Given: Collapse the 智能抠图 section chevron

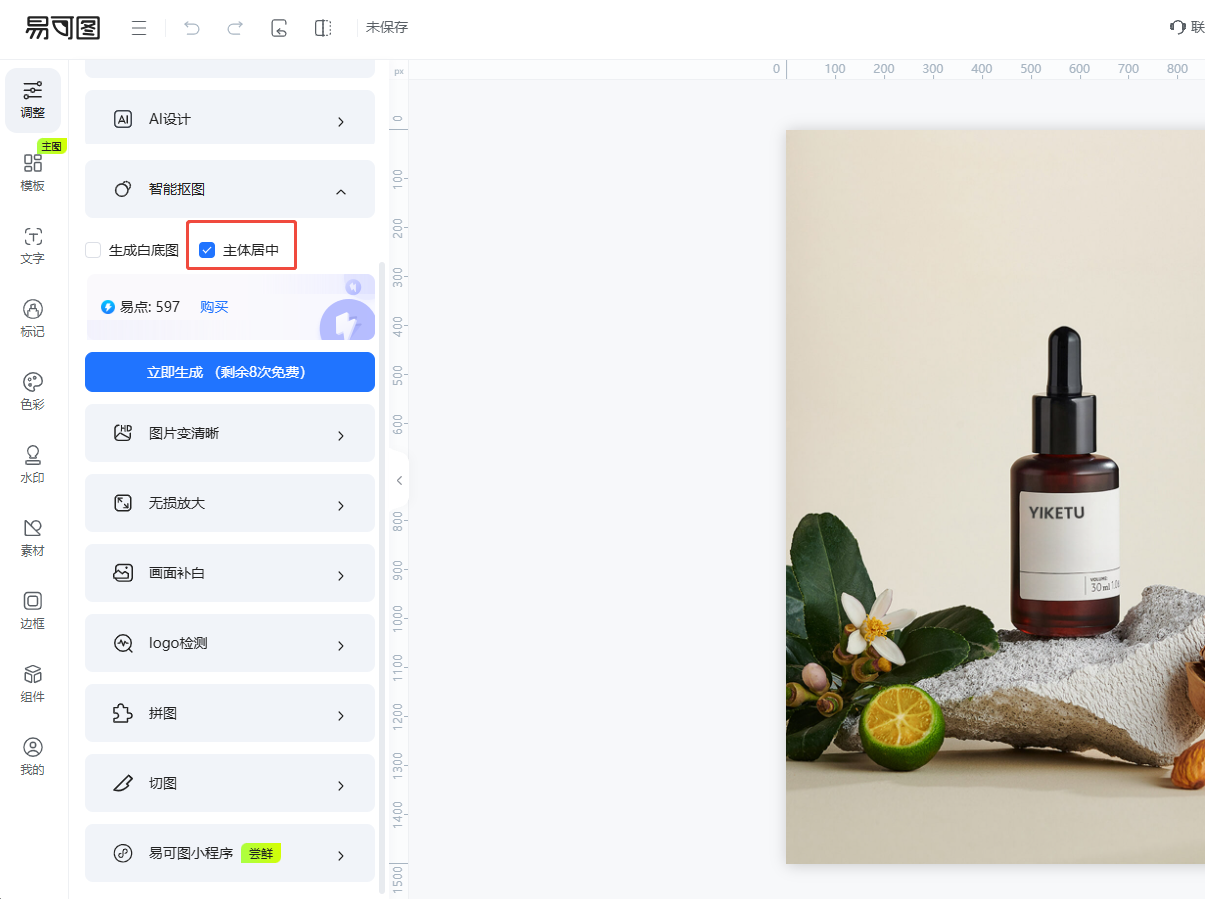Looking at the screenshot, I should pos(341,190).
